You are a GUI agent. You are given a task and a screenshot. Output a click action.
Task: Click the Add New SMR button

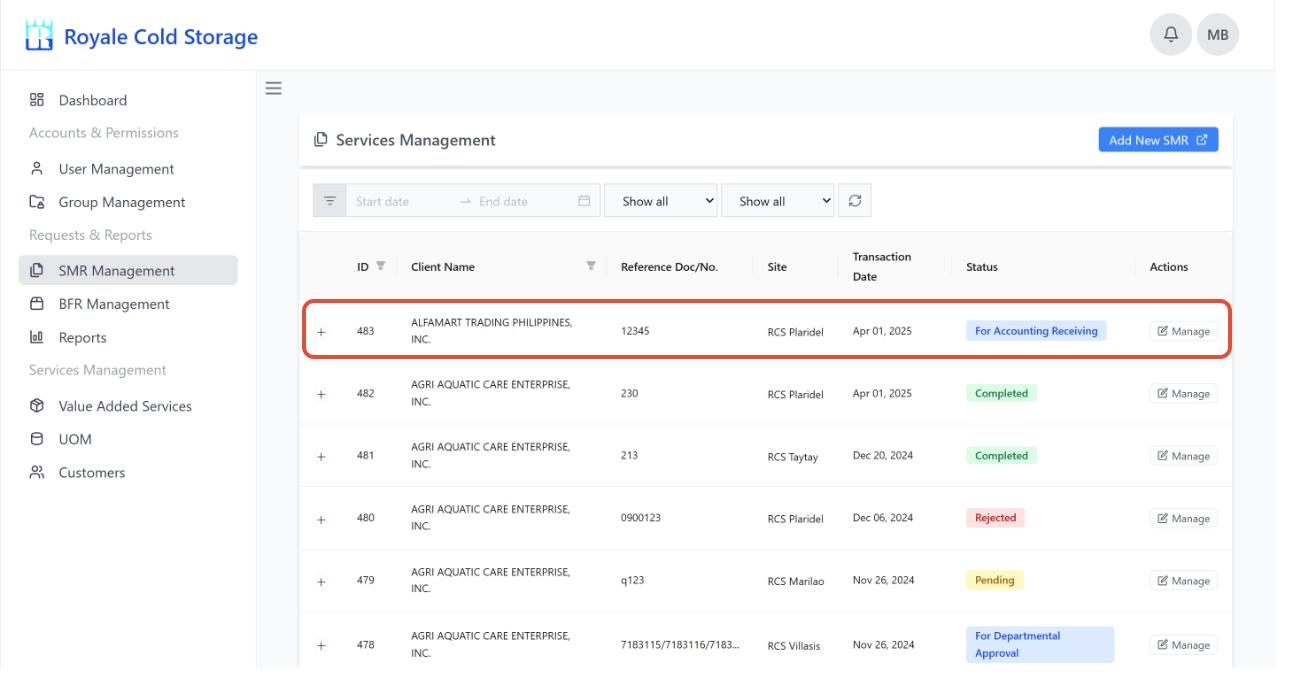click(1158, 140)
